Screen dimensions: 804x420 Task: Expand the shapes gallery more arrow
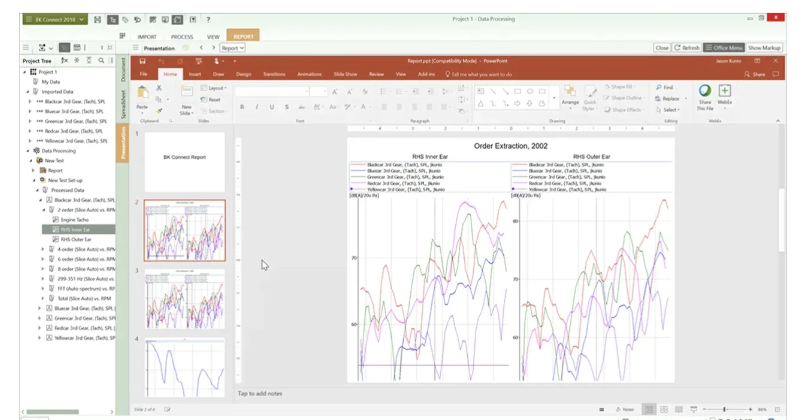pos(554,98)
